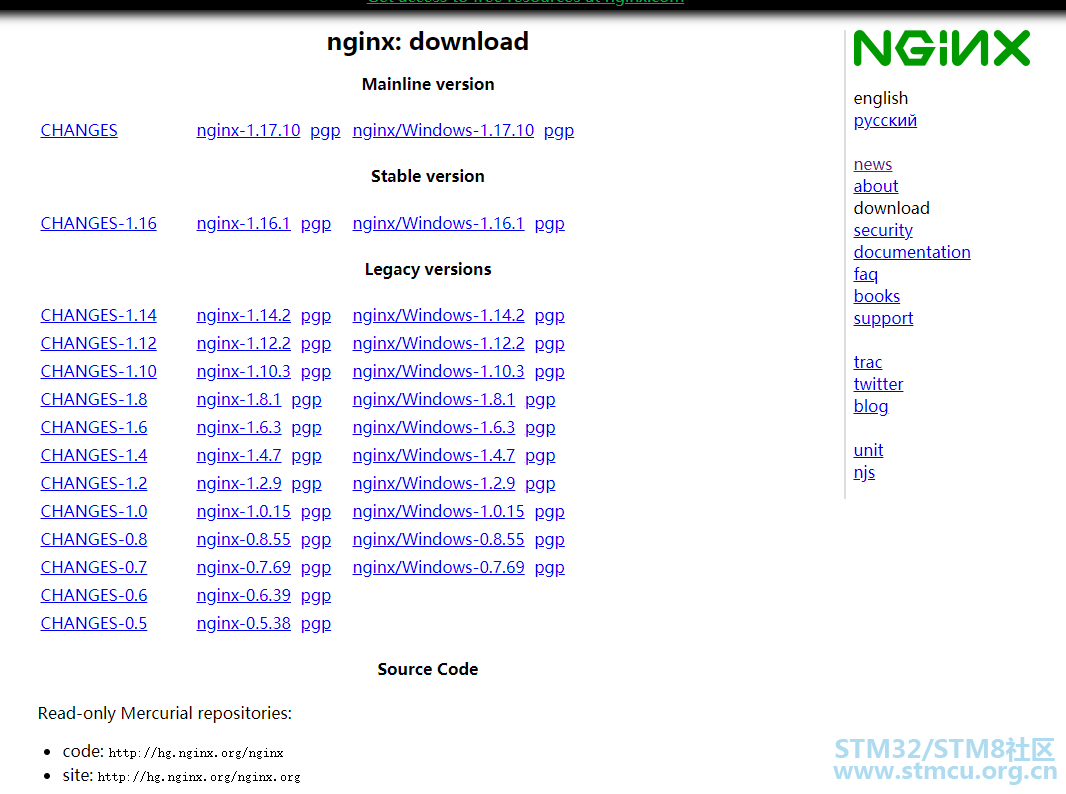
Task: Open CHANGES-1.10 link
Action: (99, 371)
